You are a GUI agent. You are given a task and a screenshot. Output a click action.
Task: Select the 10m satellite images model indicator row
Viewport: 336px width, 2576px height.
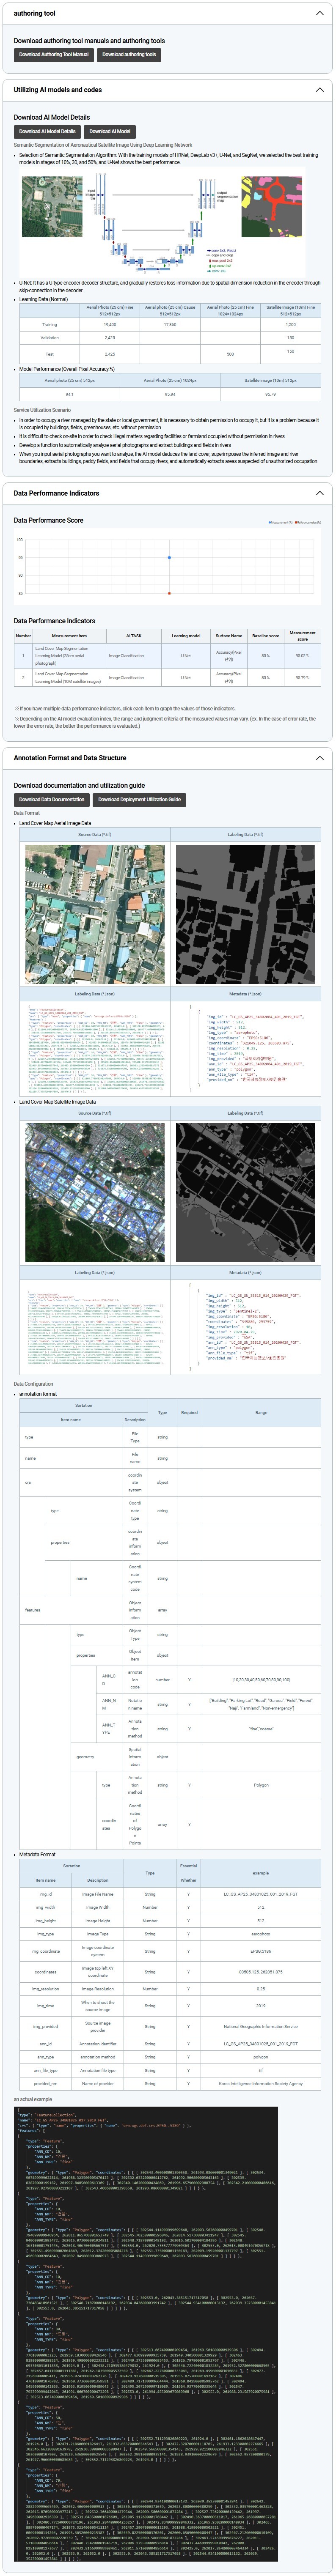tap(167, 678)
